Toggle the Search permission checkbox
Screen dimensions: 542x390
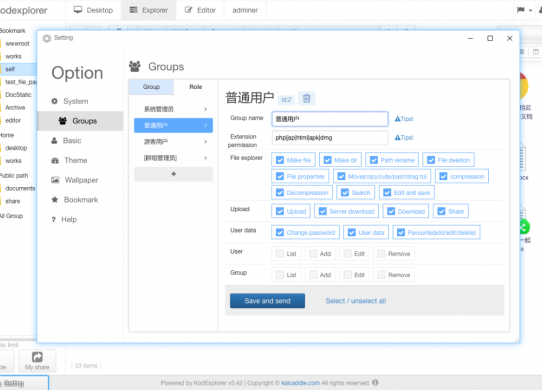pyautogui.click(x=345, y=193)
